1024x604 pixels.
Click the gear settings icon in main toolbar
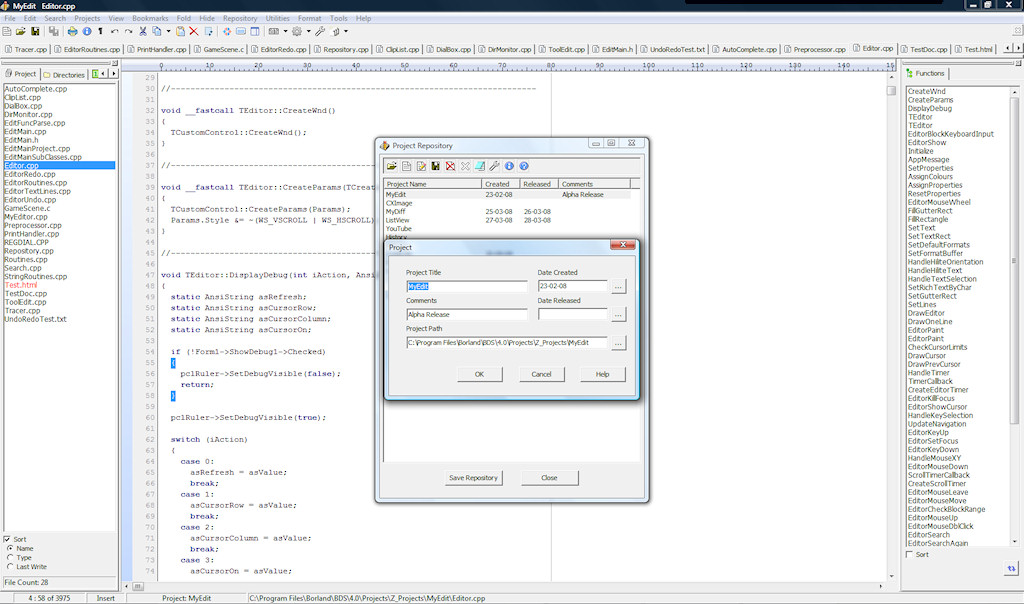(x=297, y=31)
